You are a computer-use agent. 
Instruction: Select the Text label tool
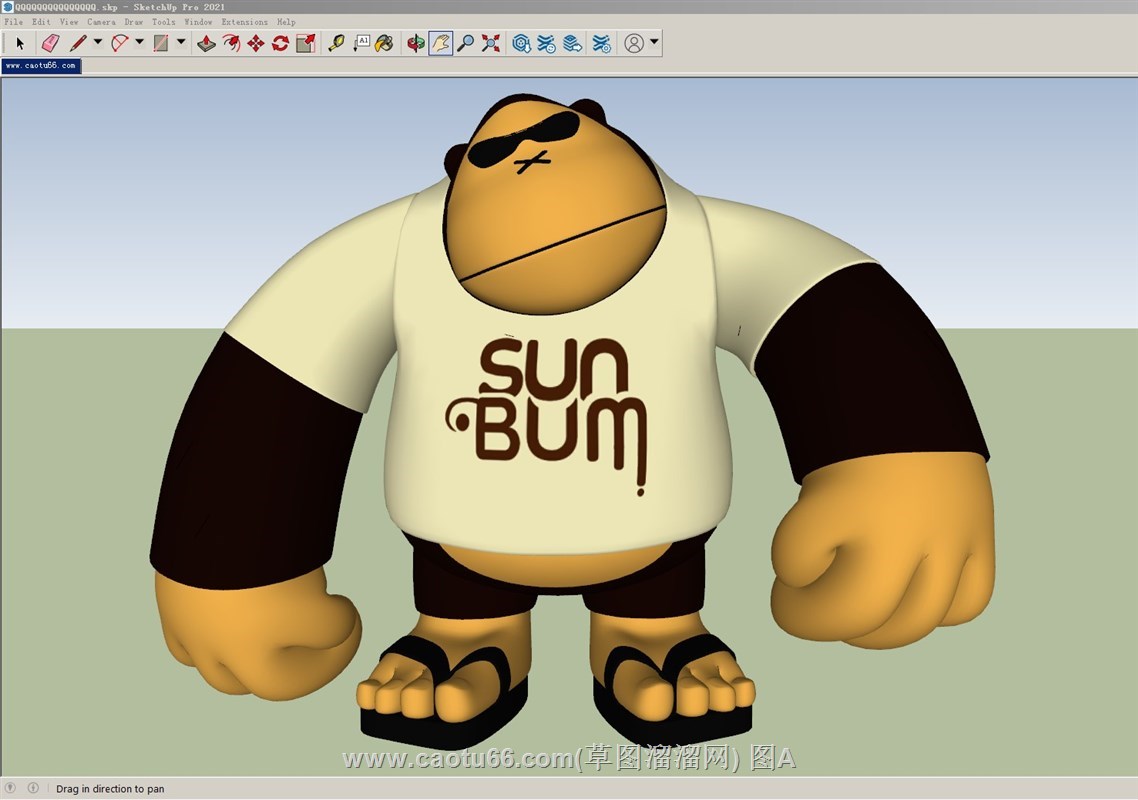pyautogui.click(x=361, y=44)
